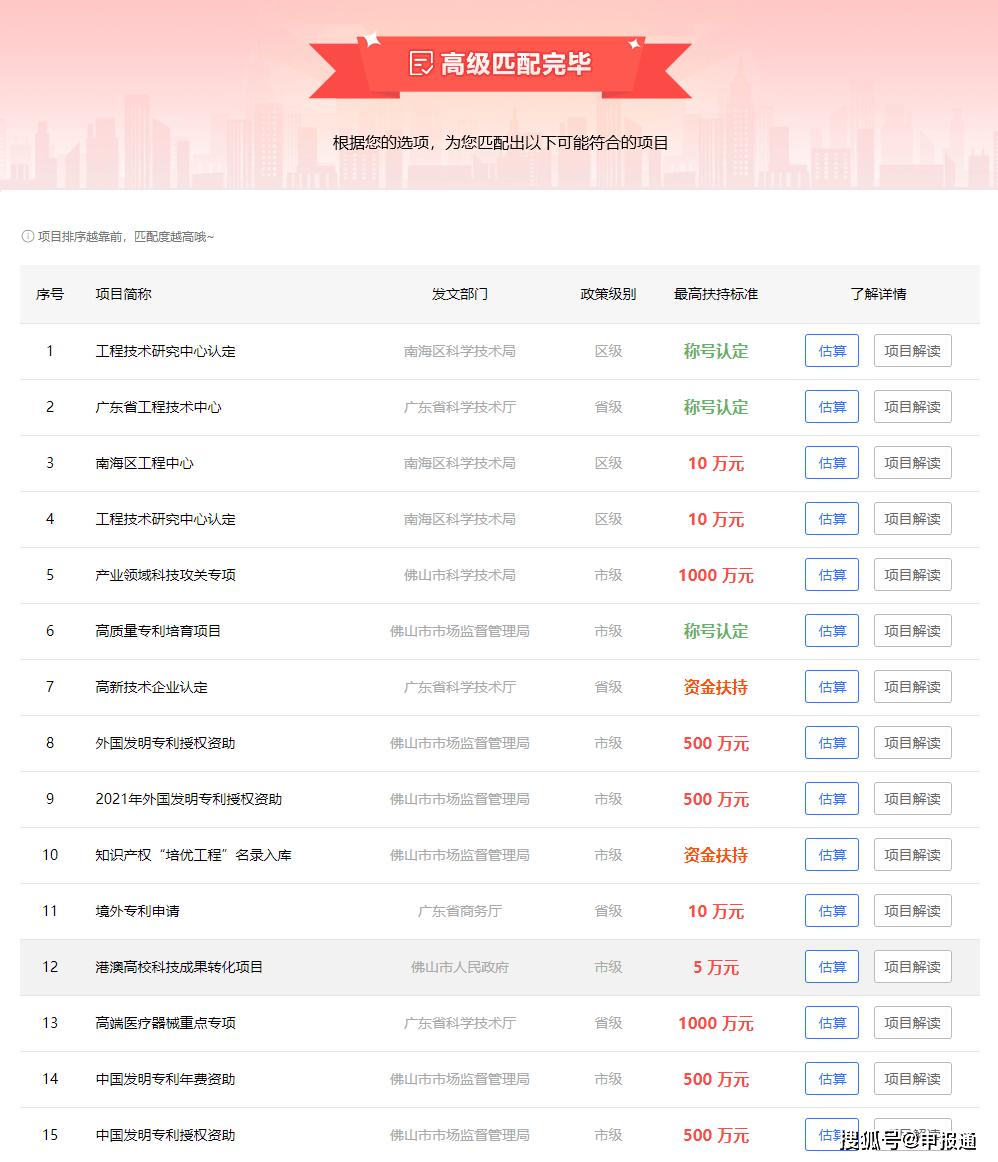Open 项目解读 for 广东省工程技术中心
The image size is (998, 1162).
coord(912,407)
